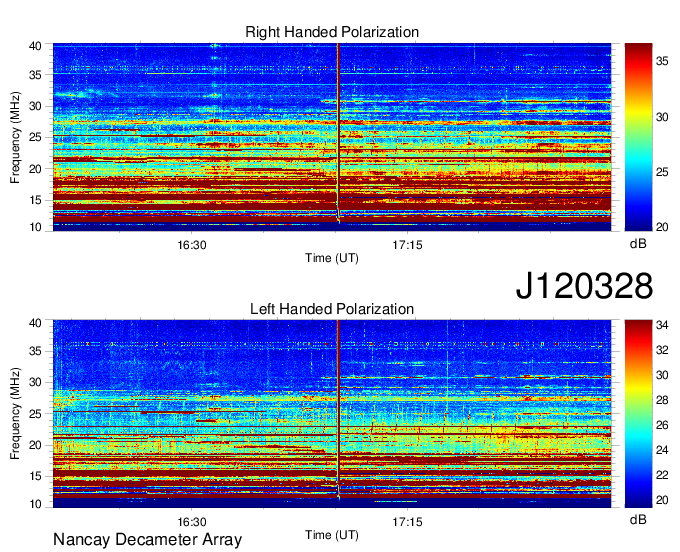Click '16:30' under the Left Handed plot
Viewport: 680px width, 552px height.
pyautogui.click(x=192, y=522)
